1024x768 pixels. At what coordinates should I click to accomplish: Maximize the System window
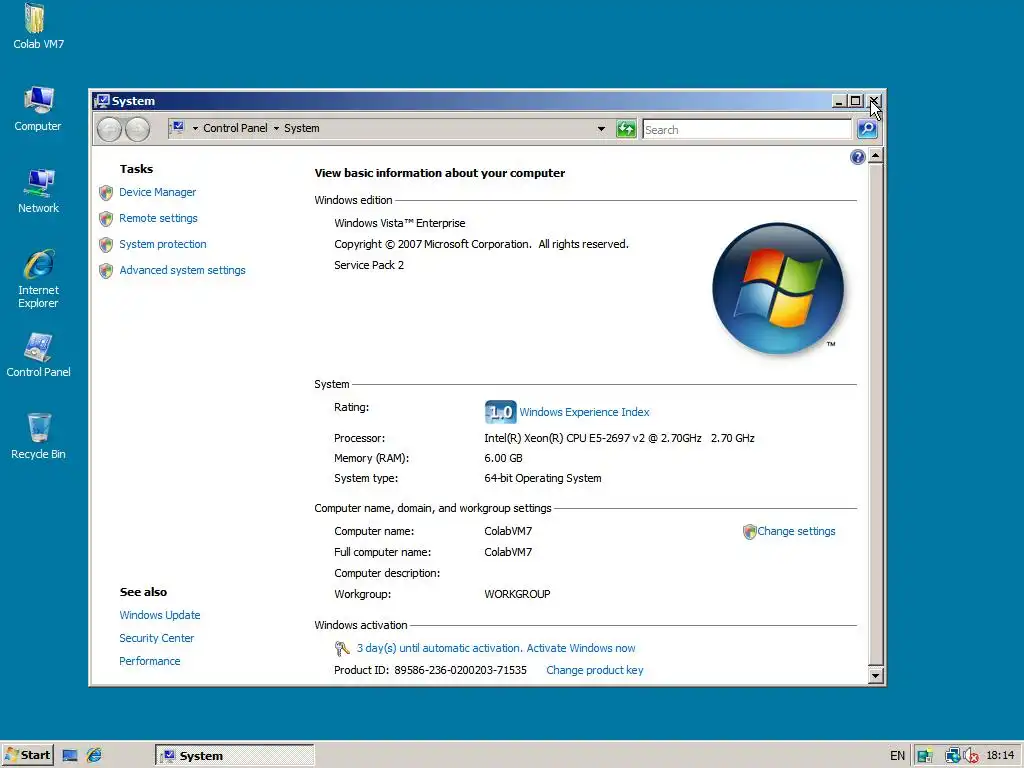[x=856, y=101]
